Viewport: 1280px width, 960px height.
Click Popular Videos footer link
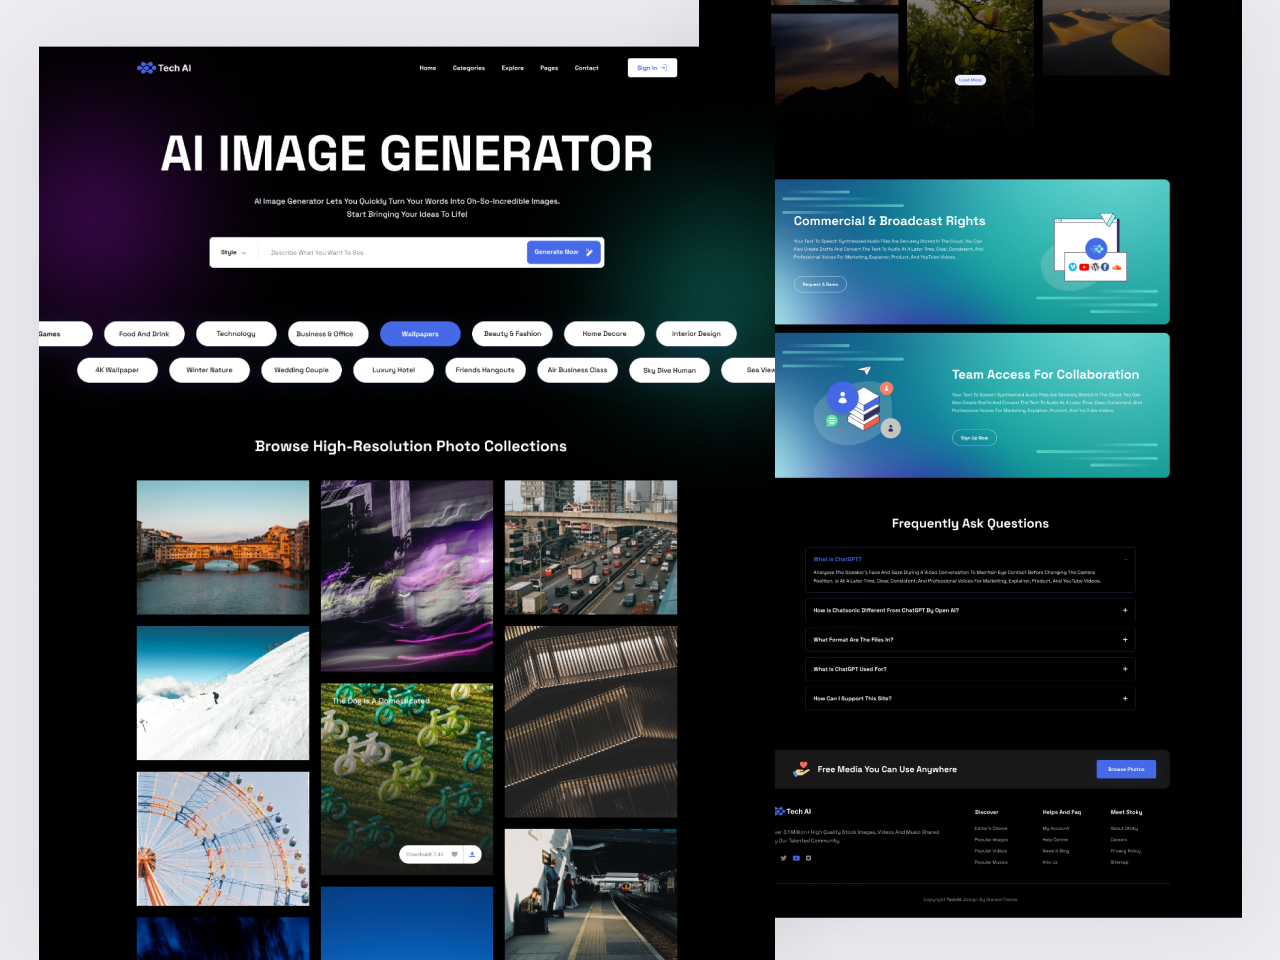(991, 851)
